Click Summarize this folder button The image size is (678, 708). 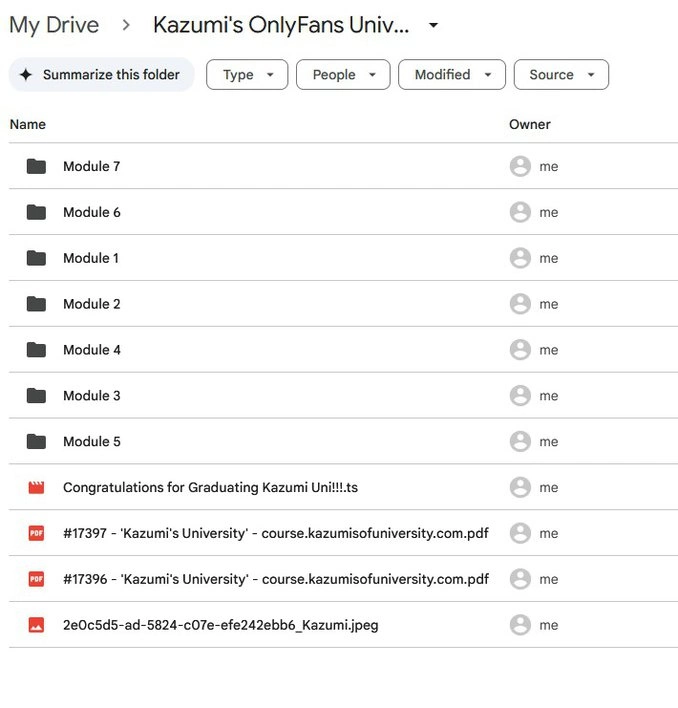pos(102,75)
